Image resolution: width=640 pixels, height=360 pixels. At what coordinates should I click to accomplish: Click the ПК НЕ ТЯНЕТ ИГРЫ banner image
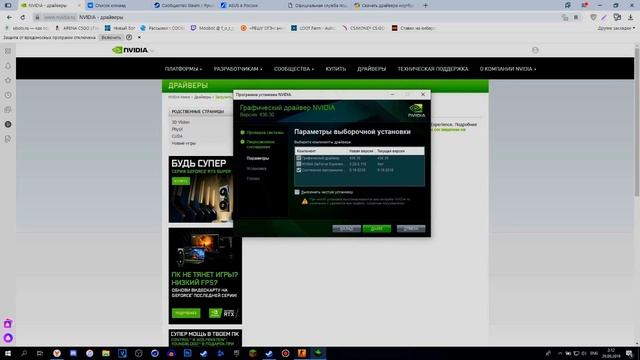[x=205, y=276]
